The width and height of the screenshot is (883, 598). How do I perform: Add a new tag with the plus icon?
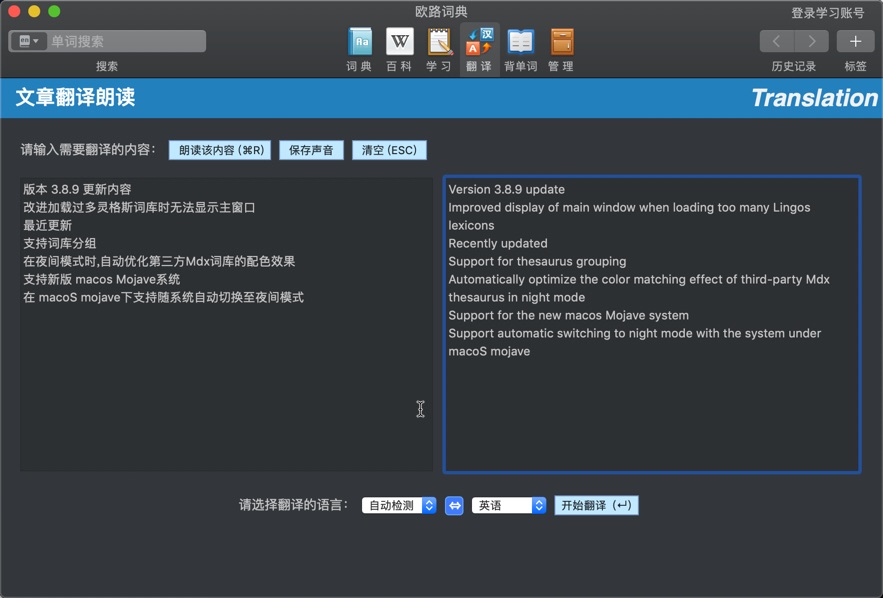click(855, 41)
